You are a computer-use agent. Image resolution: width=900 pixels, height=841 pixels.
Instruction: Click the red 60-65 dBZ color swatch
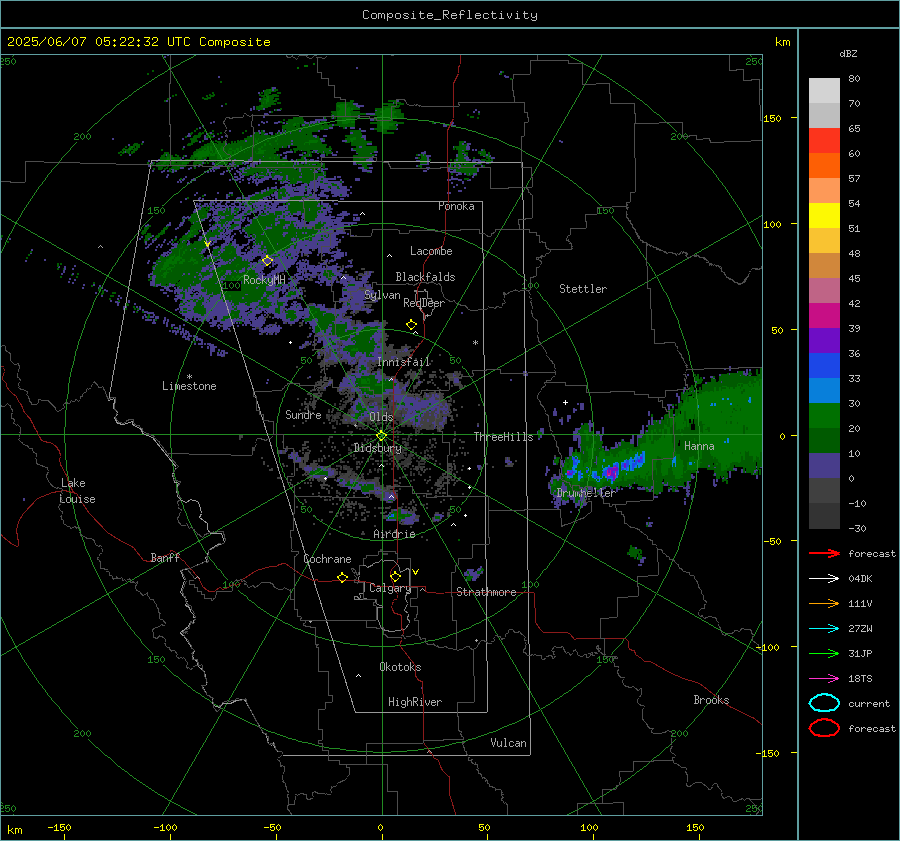coord(824,141)
